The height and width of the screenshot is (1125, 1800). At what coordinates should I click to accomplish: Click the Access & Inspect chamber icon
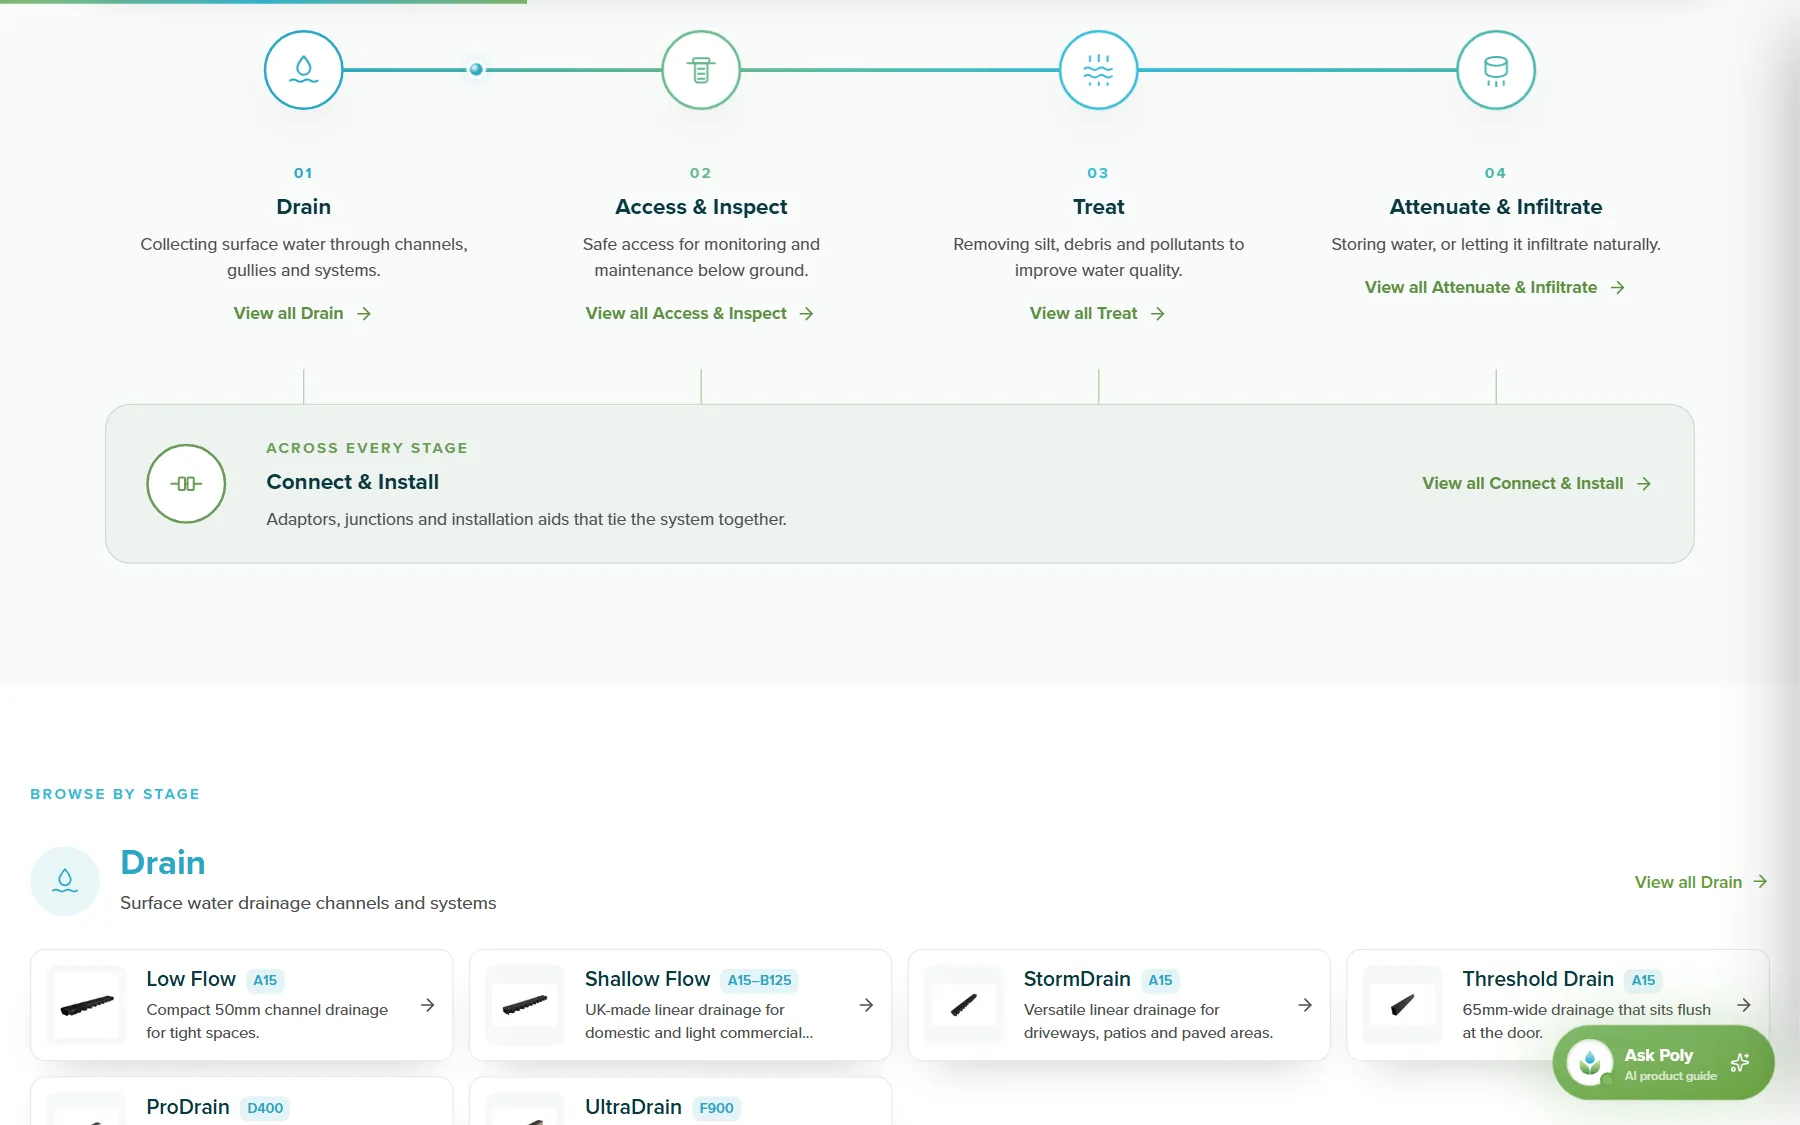coord(701,70)
